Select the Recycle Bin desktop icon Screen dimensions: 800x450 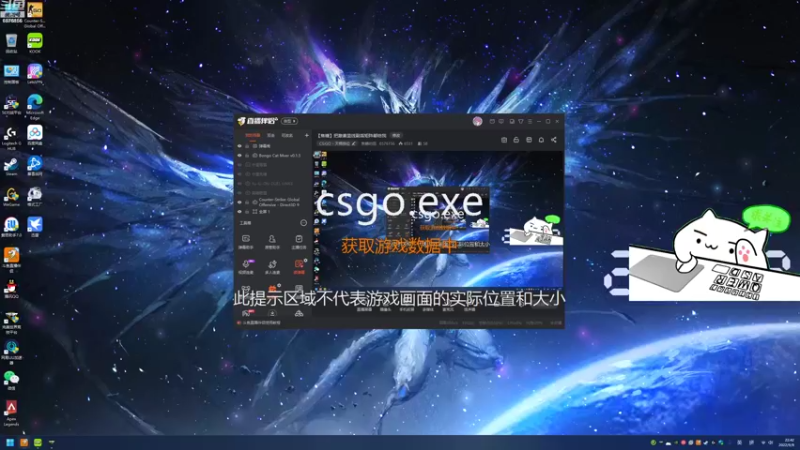tap(11, 43)
